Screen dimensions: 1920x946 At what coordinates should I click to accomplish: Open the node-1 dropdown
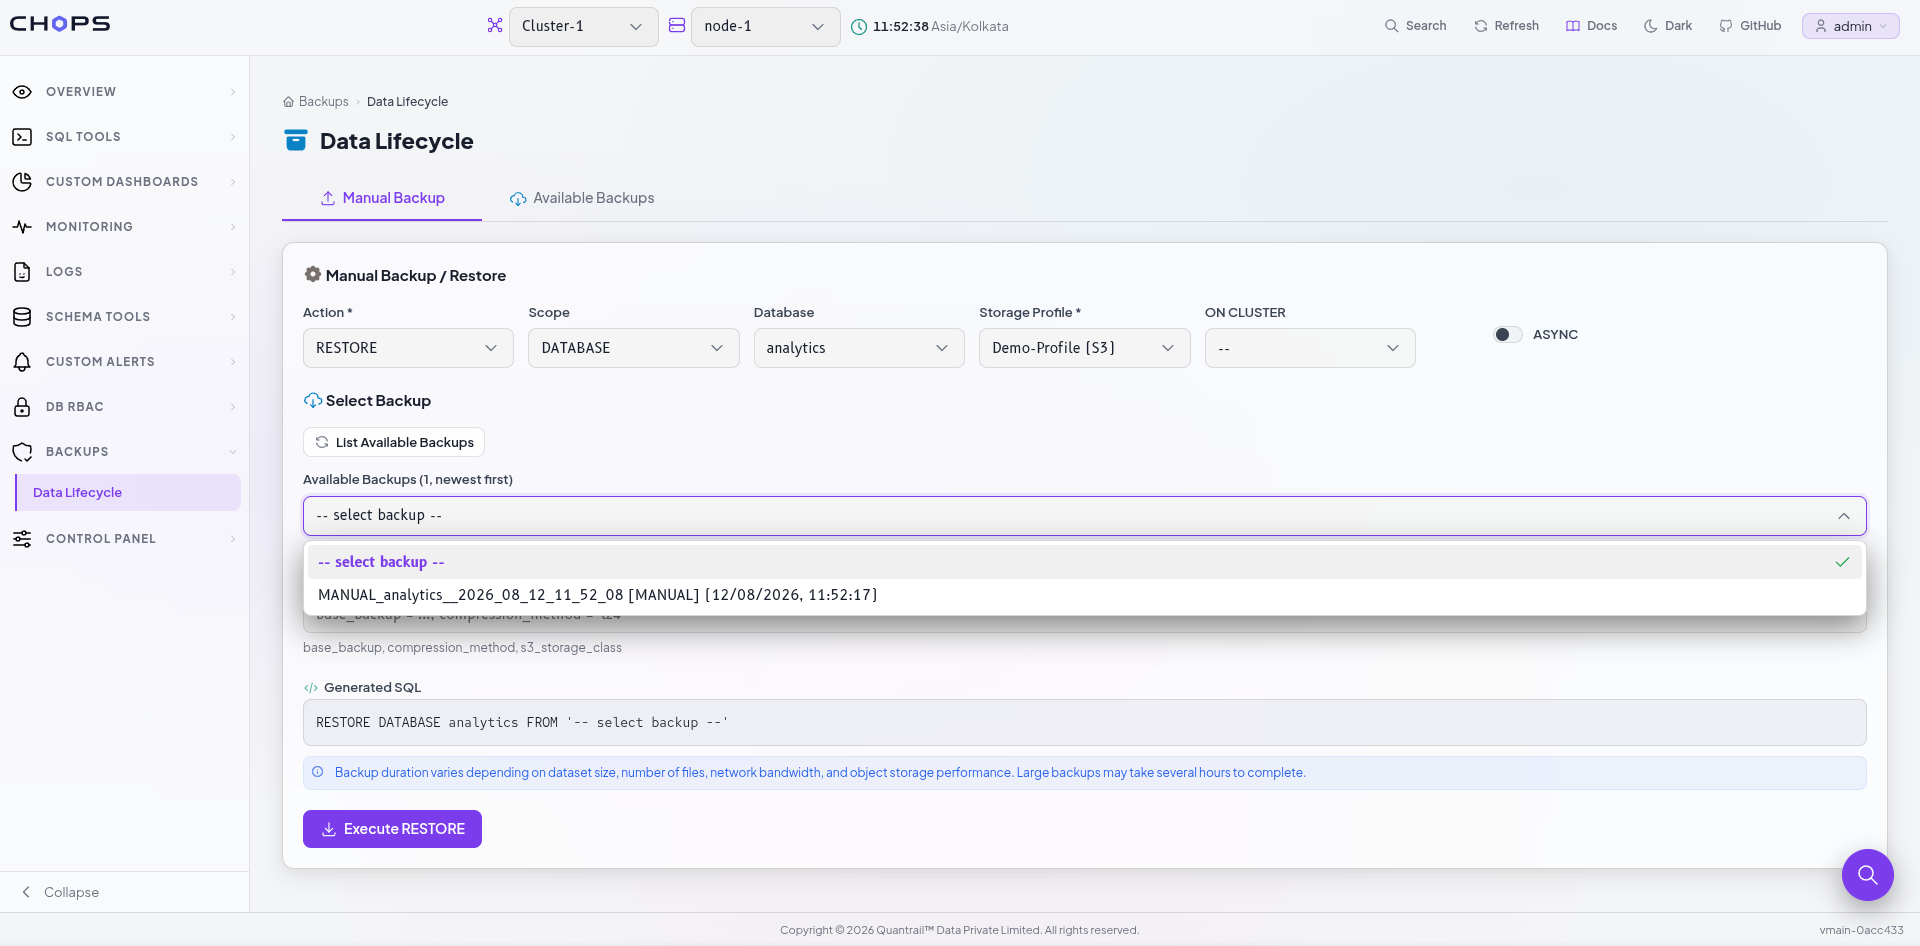[766, 27]
